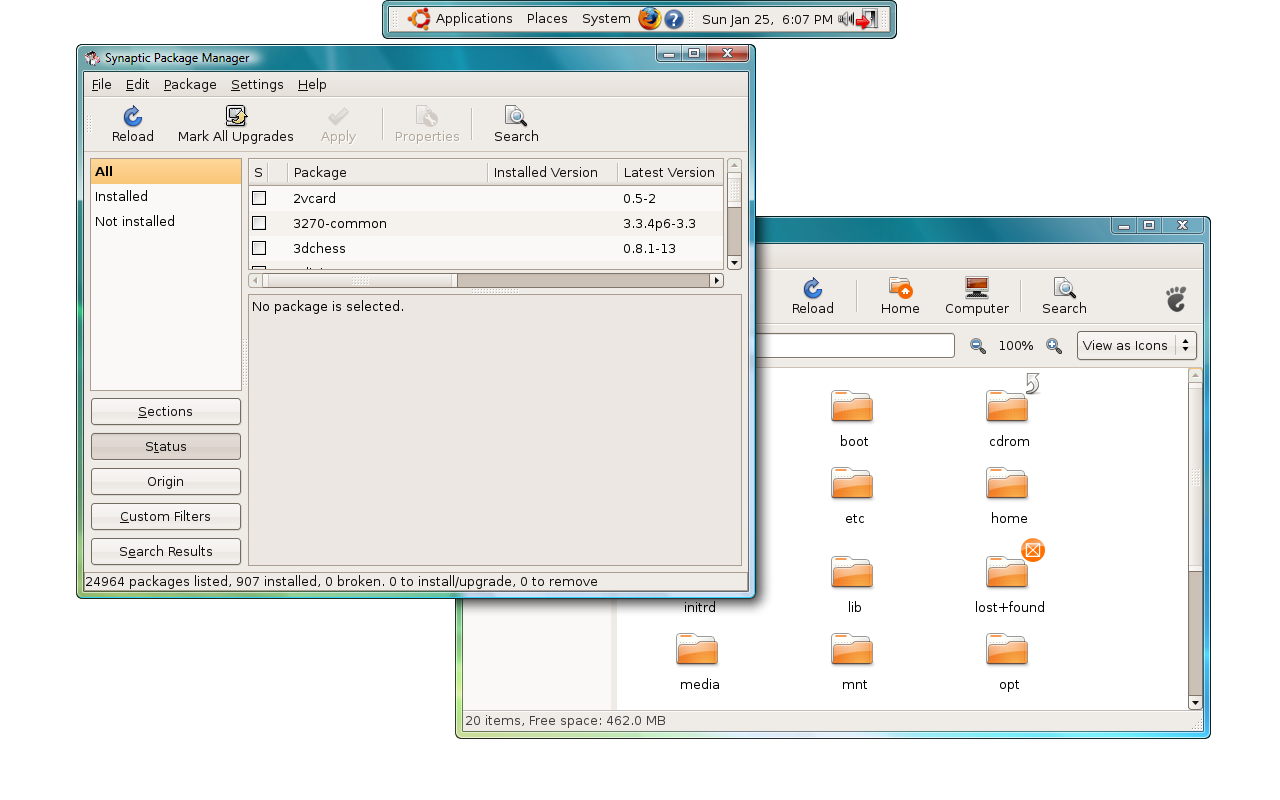Open the File menu in Synaptic

click(101, 85)
